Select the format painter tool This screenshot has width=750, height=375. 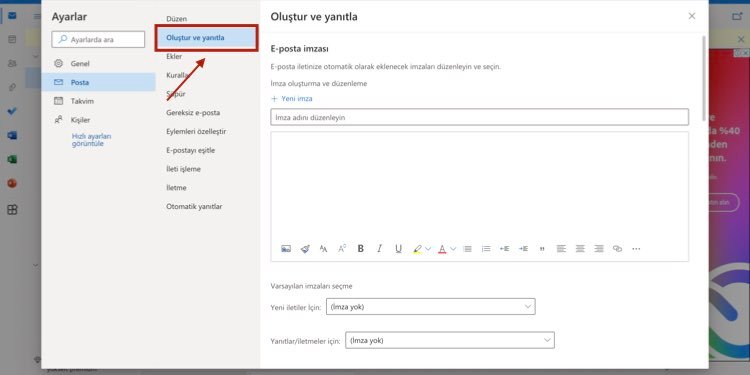tap(305, 249)
